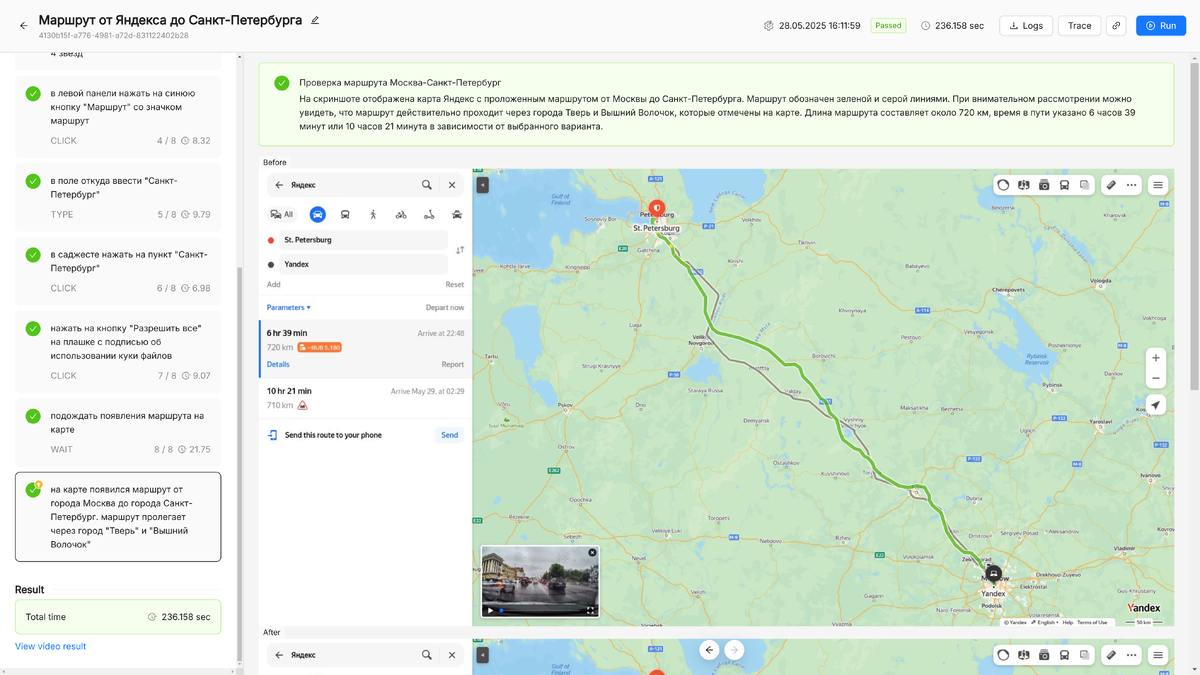The height and width of the screenshot is (675, 1200).
Task: Toggle panoramas camera icon on Before map
Action: point(1044,185)
